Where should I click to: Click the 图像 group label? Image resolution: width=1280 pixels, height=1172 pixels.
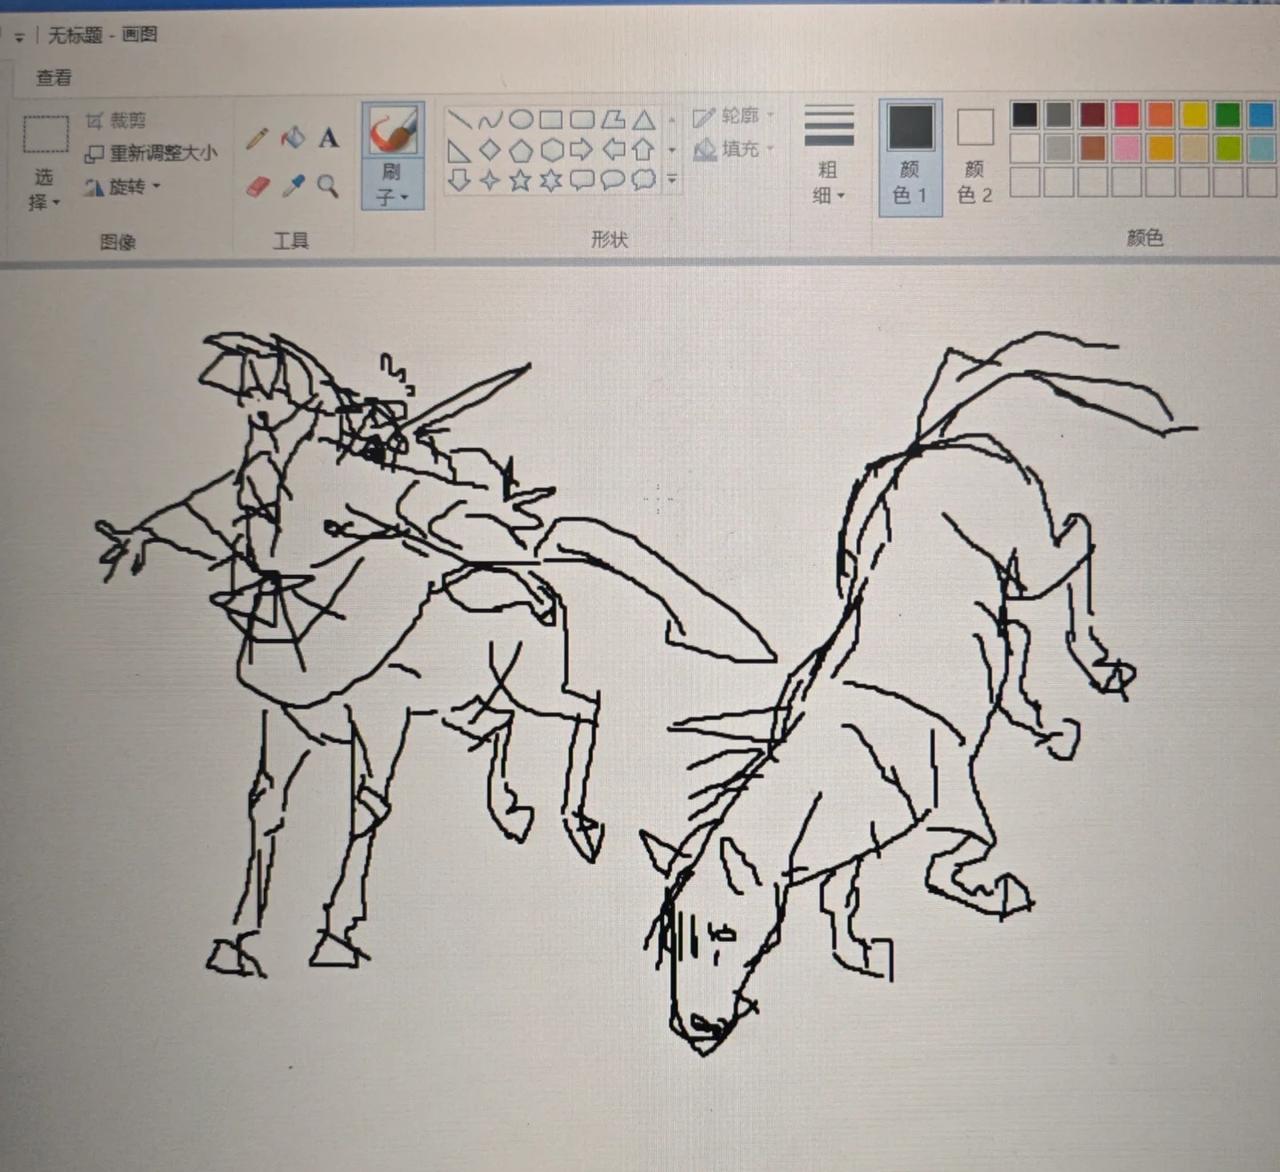(118, 242)
